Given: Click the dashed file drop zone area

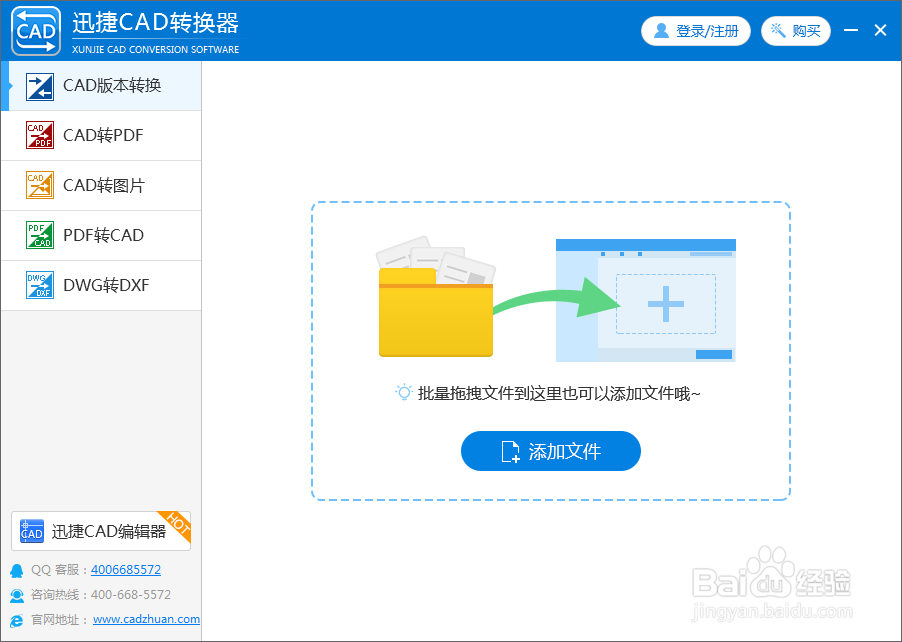Looking at the screenshot, I should [550, 350].
